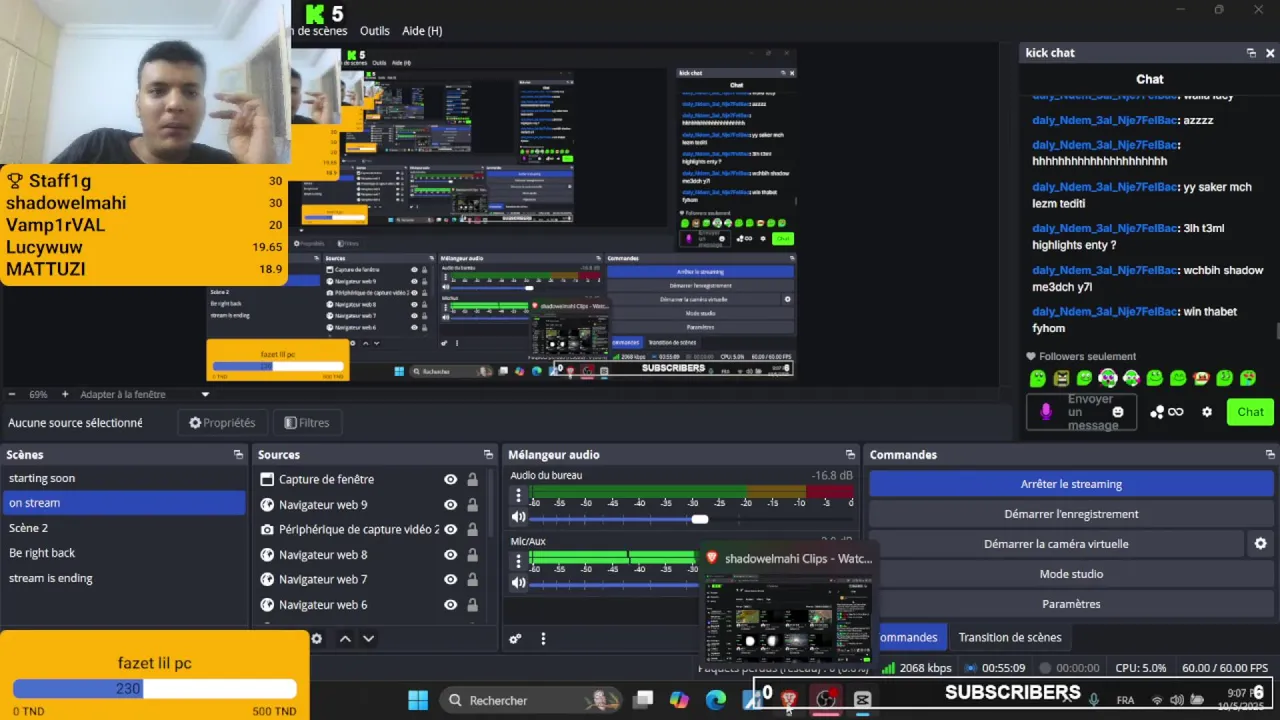Unlock the Capture de fenêtre source
Image resolution: width=1280 pixels, height=720 pixels.
pyautogui.click(x=472, y=480)
